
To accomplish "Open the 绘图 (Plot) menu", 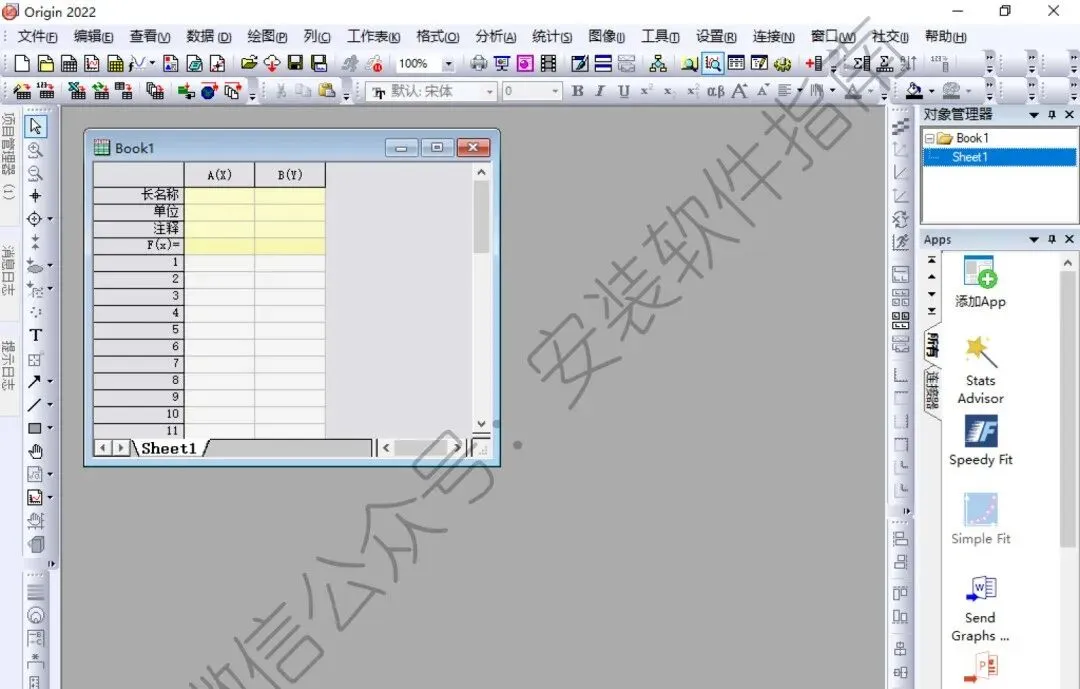I will (x=267, y=37).
